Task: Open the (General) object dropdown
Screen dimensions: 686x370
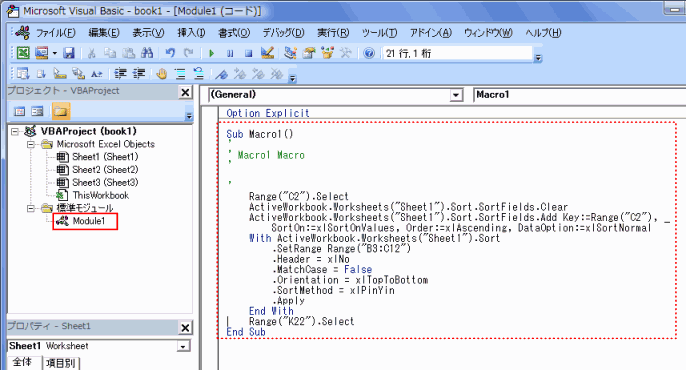Action: point(456,95)
